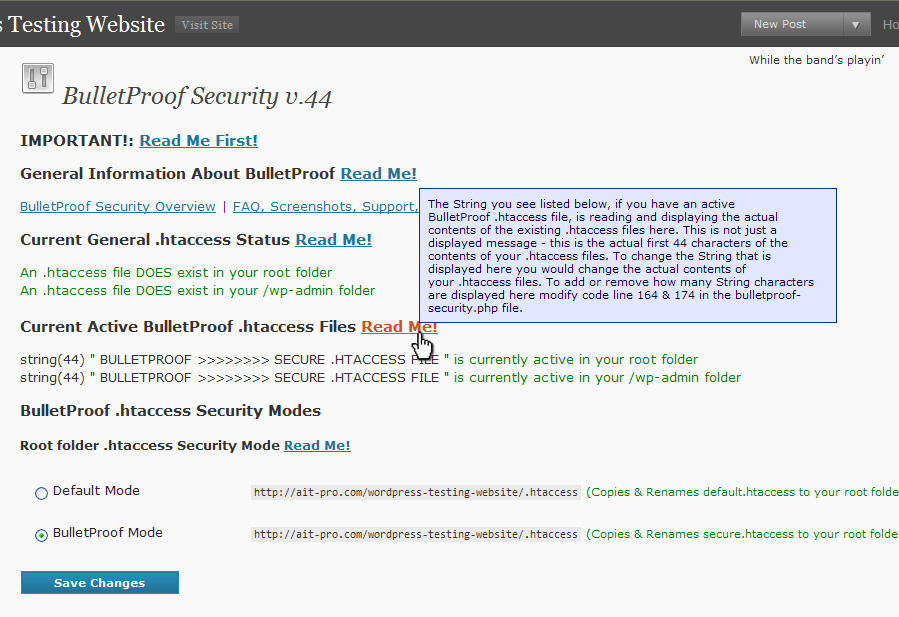The height and width of the screenshot is (617, 899).
Task: Click the New Post button
Action: (x=792, y=25)
